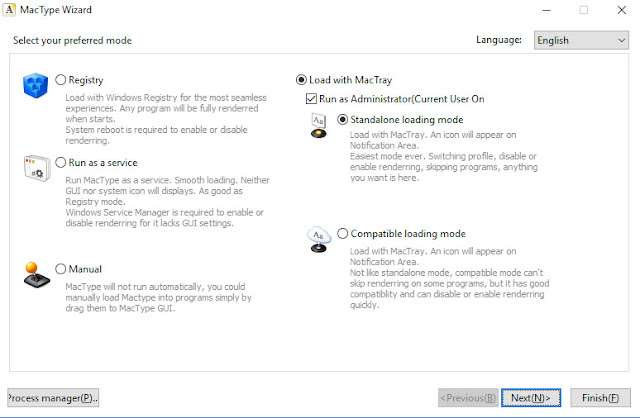Select the Registry radio button
Screen dimensions: 640x418
pos(60,80)
